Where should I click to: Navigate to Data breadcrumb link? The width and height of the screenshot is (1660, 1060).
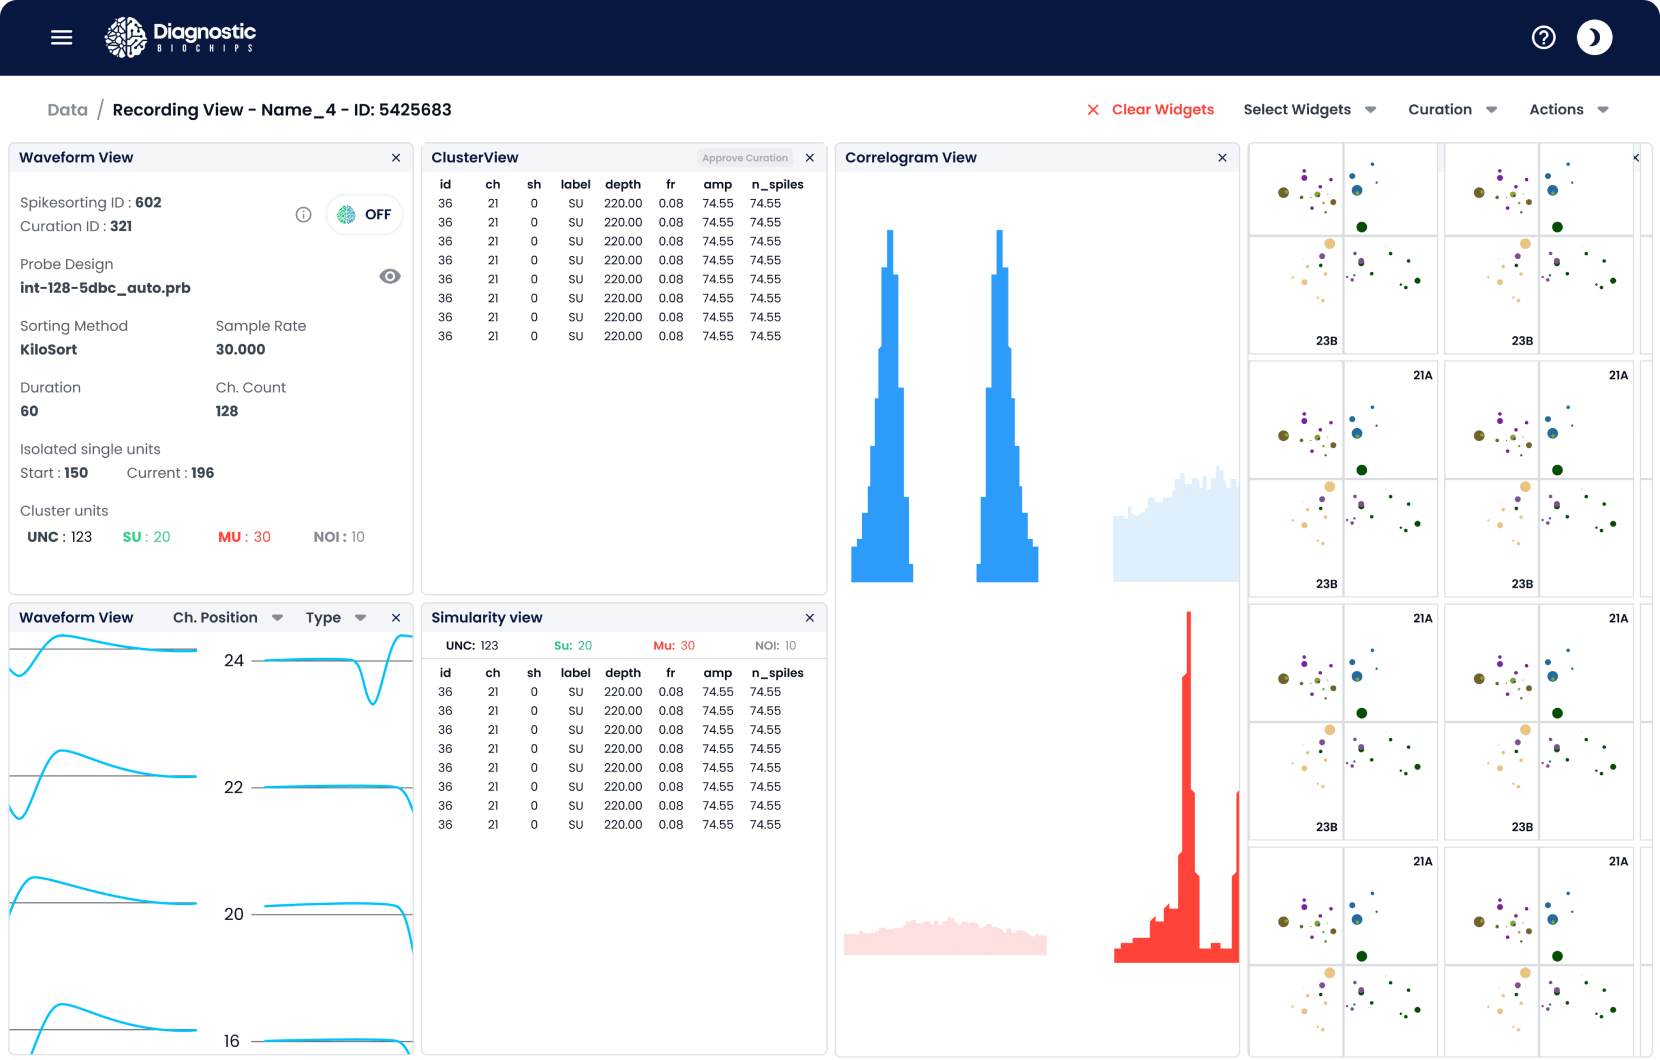pyautogui.click(x=67, y=110)
